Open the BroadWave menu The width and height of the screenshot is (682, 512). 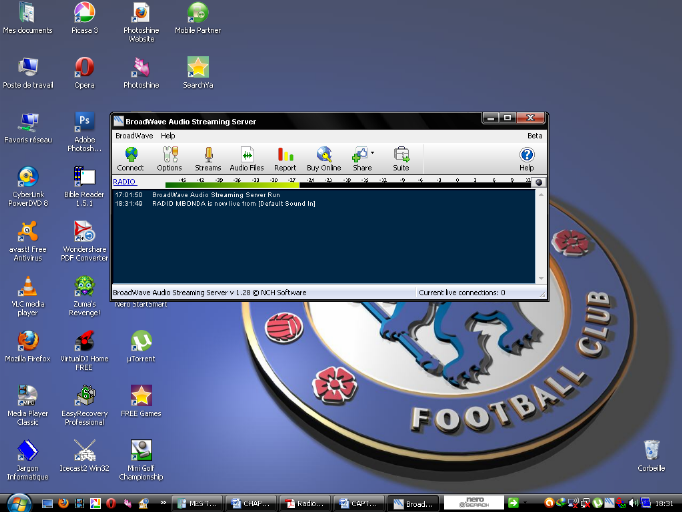tap(133, 135)
